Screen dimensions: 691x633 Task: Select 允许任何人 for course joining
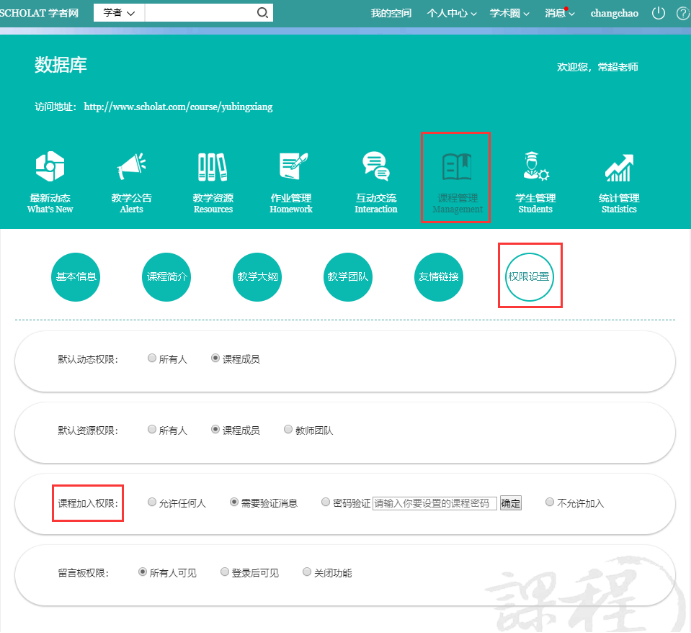pos(152,503)
